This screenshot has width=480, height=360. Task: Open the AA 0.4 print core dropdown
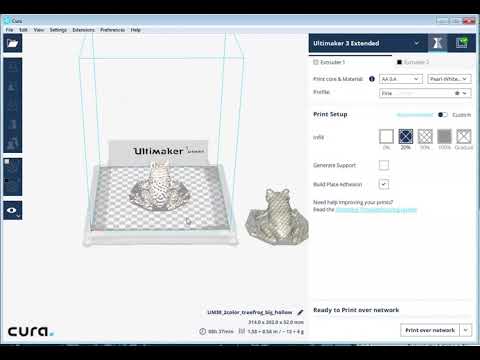401,79
